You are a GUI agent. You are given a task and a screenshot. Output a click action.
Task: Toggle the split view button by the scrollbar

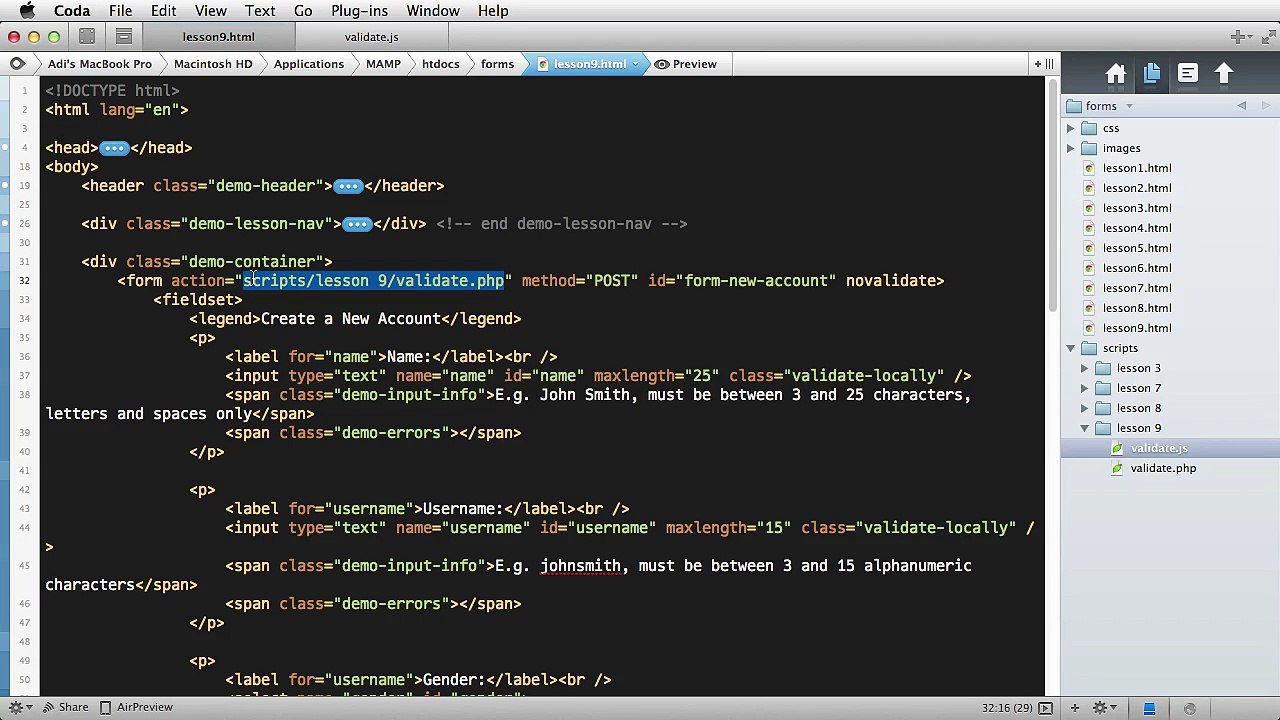tap(1049, 64)
